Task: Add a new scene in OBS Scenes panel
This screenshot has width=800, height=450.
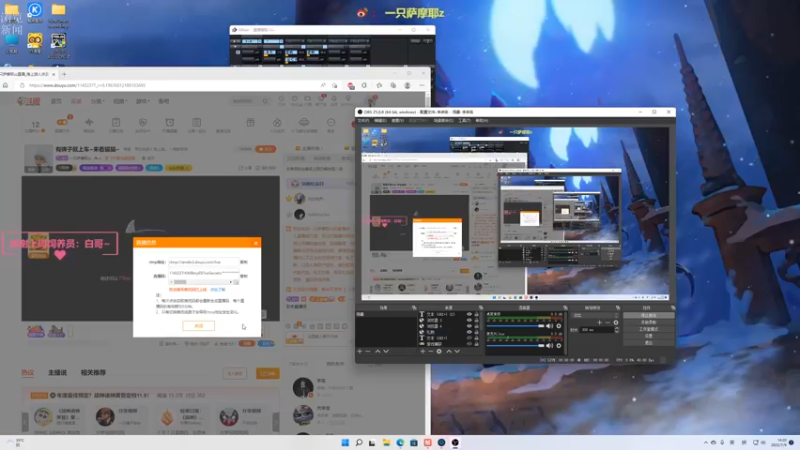Action: point(360,352)
